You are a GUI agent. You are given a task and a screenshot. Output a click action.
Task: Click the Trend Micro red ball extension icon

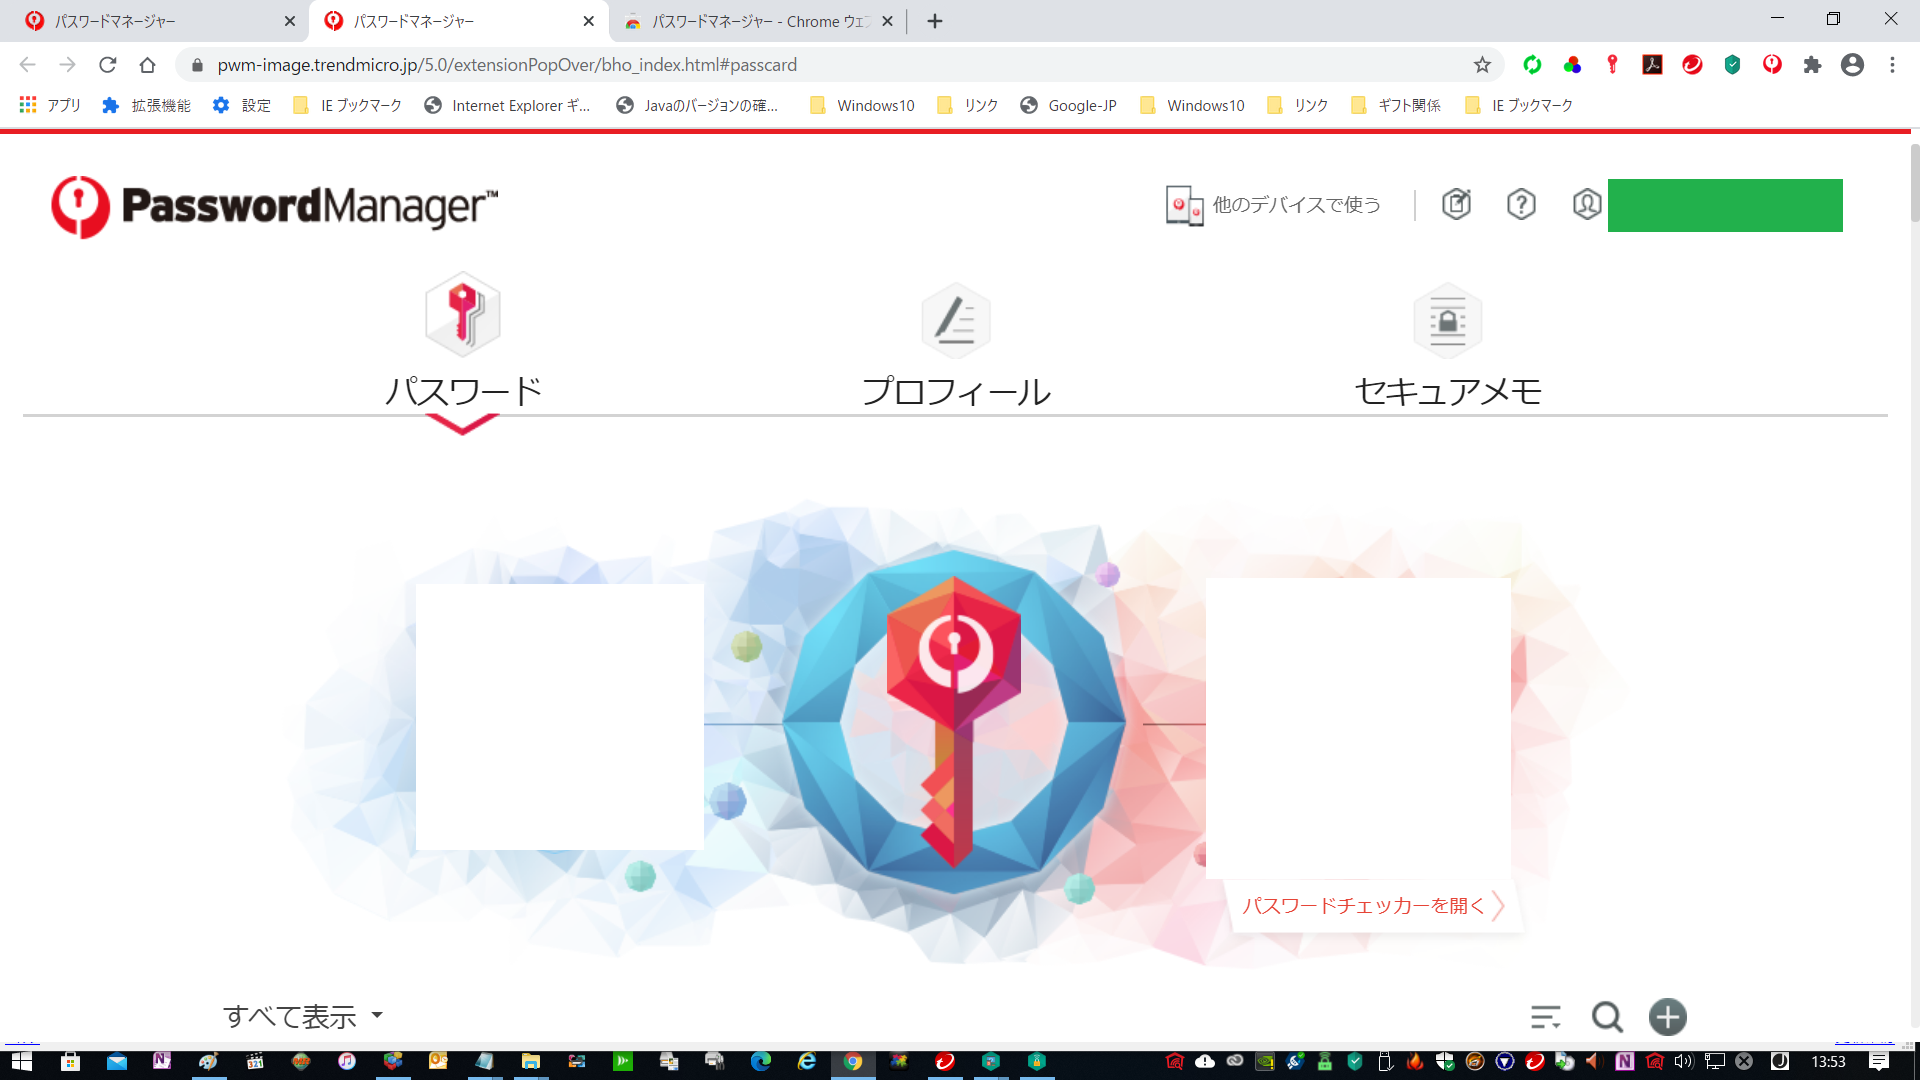[x=1692, y=65]
